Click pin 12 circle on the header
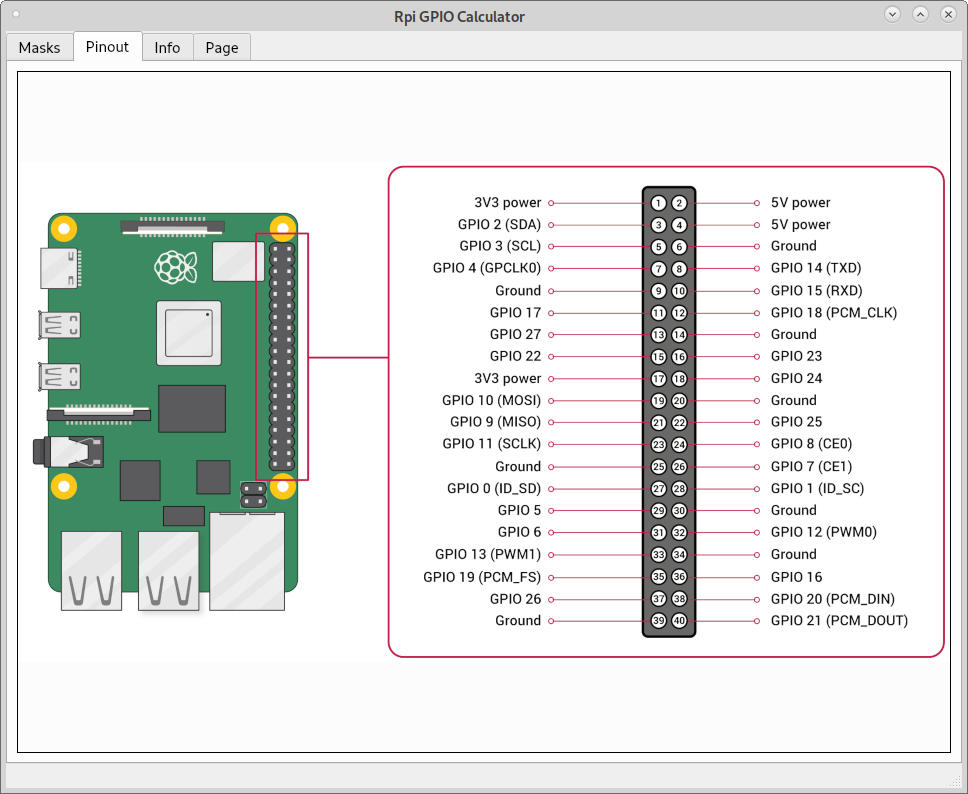The width and height of the screenshot is (968, 794). 679,313
